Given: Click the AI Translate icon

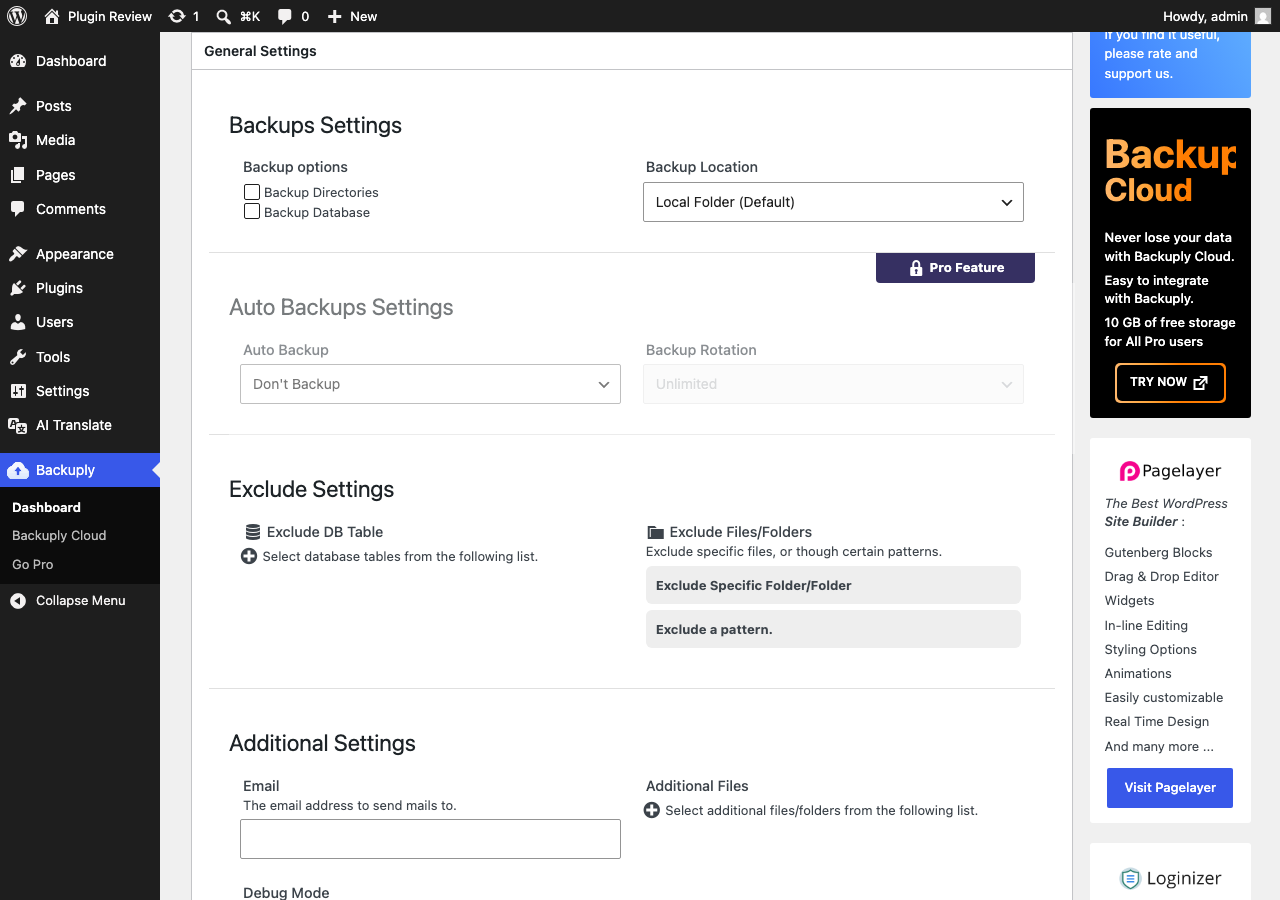Looking at the screenshot, I should [18, 425].
